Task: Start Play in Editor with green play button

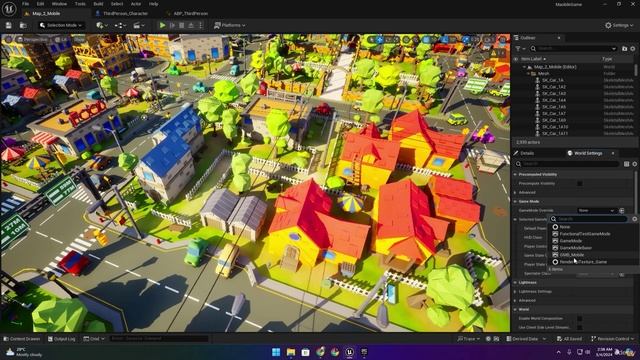Action: point(162,25)
